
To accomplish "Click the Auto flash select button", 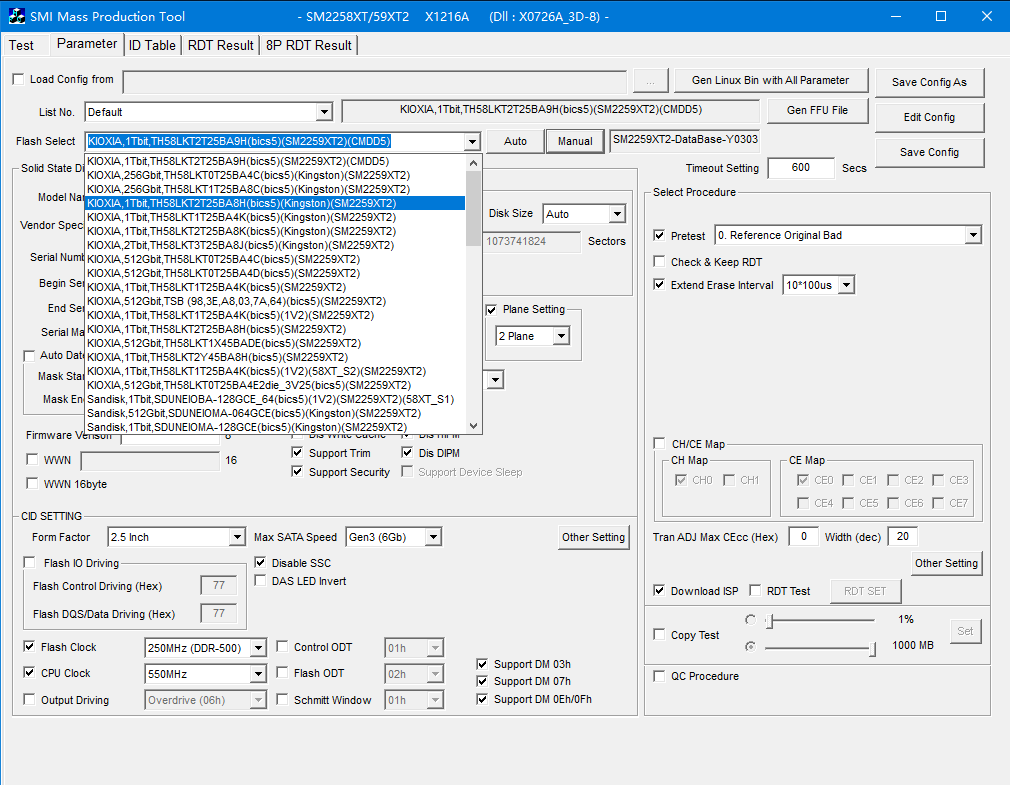I will (x=515, y=141).
